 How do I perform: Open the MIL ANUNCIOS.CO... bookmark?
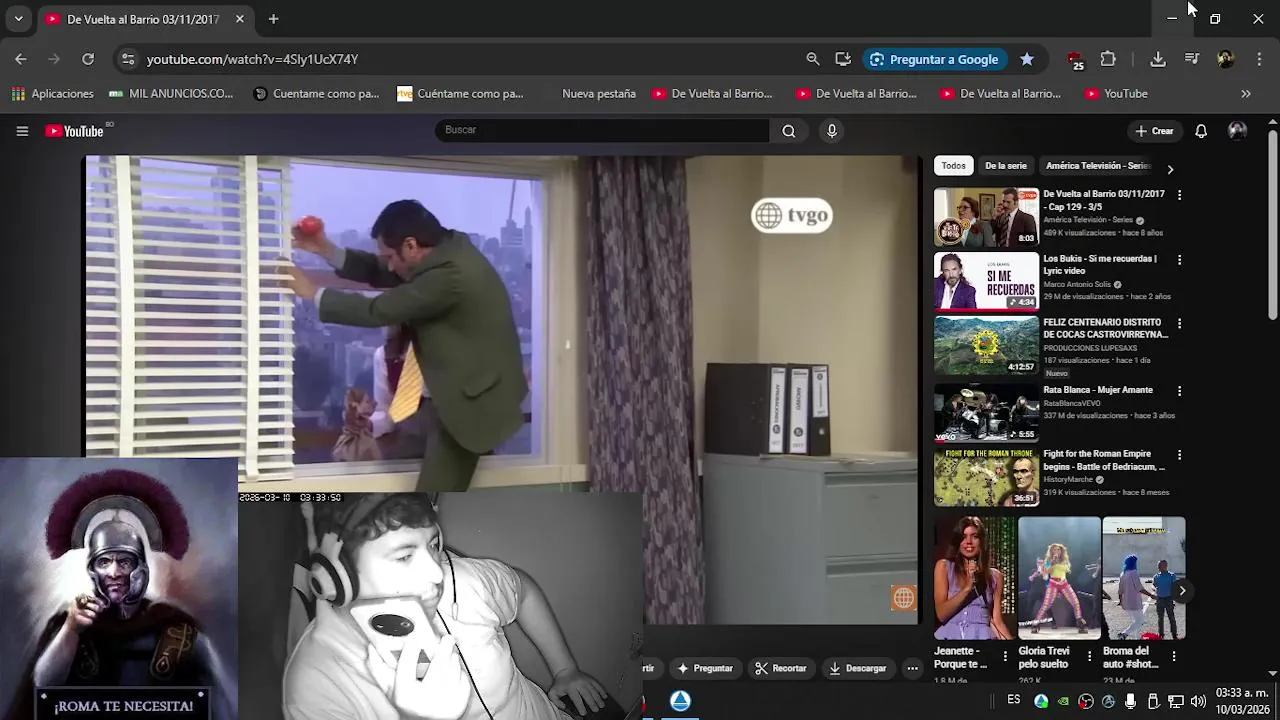point(170,94)
